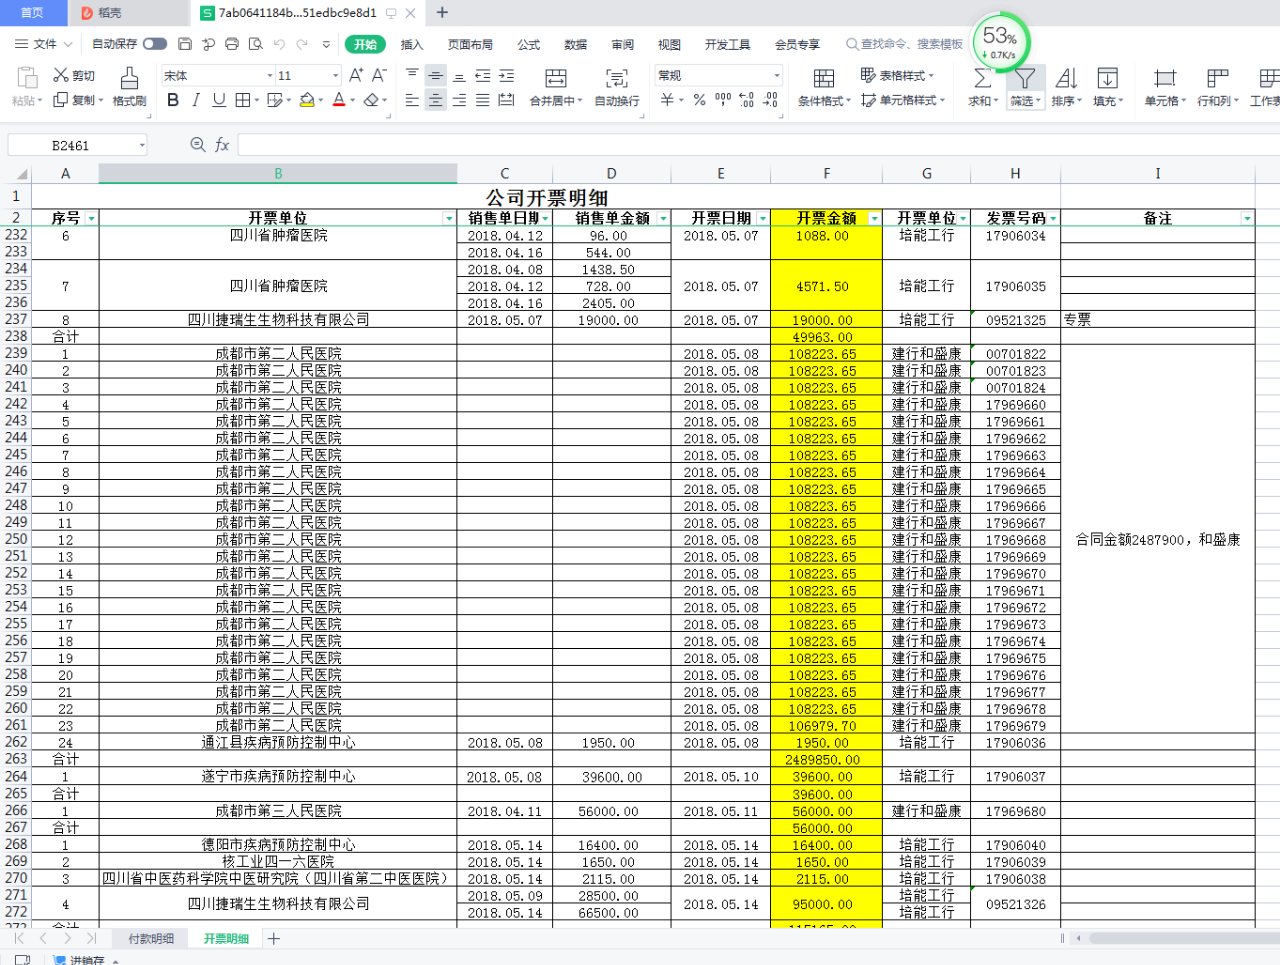Image resolution: width=1280 pixels, height=965 pixels.
Task: Click the Print icon in quick toolbar
Action: (x=232, y=44)
